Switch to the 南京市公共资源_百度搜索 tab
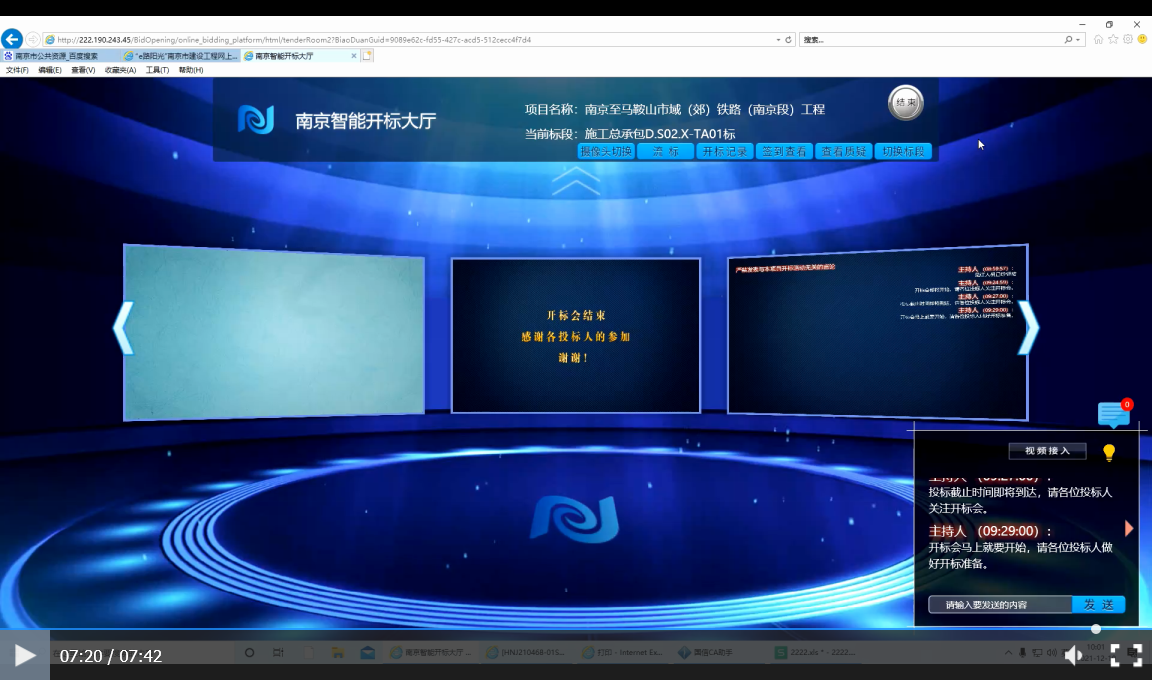This screenshot has width=1153, height=680. [60, 56]
